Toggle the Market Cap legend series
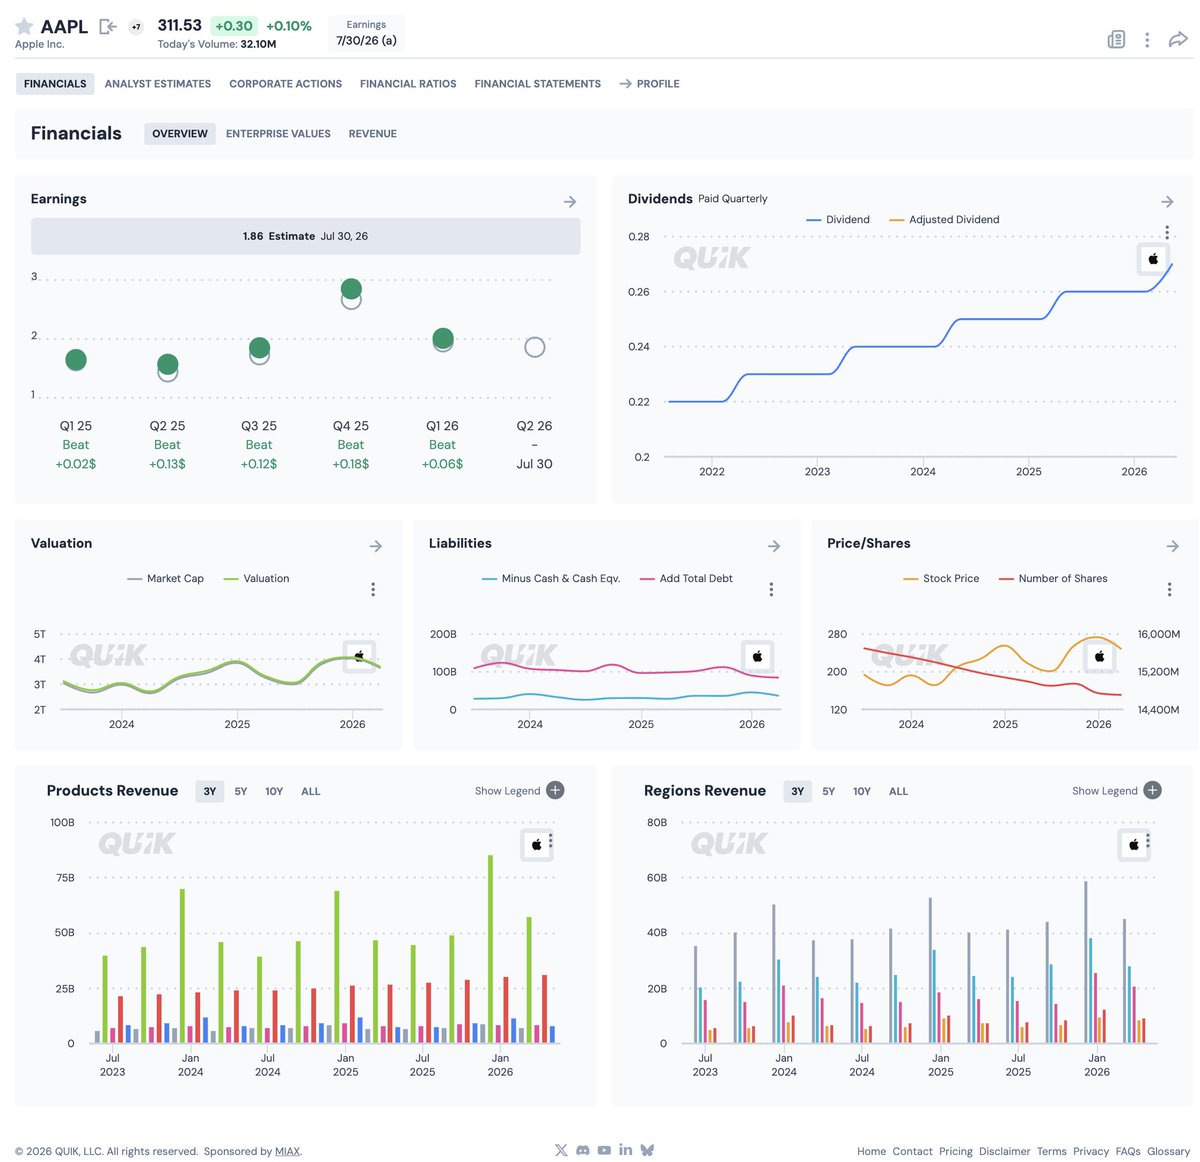Viewport: 1200px width, 1162px height. [166, 578]
